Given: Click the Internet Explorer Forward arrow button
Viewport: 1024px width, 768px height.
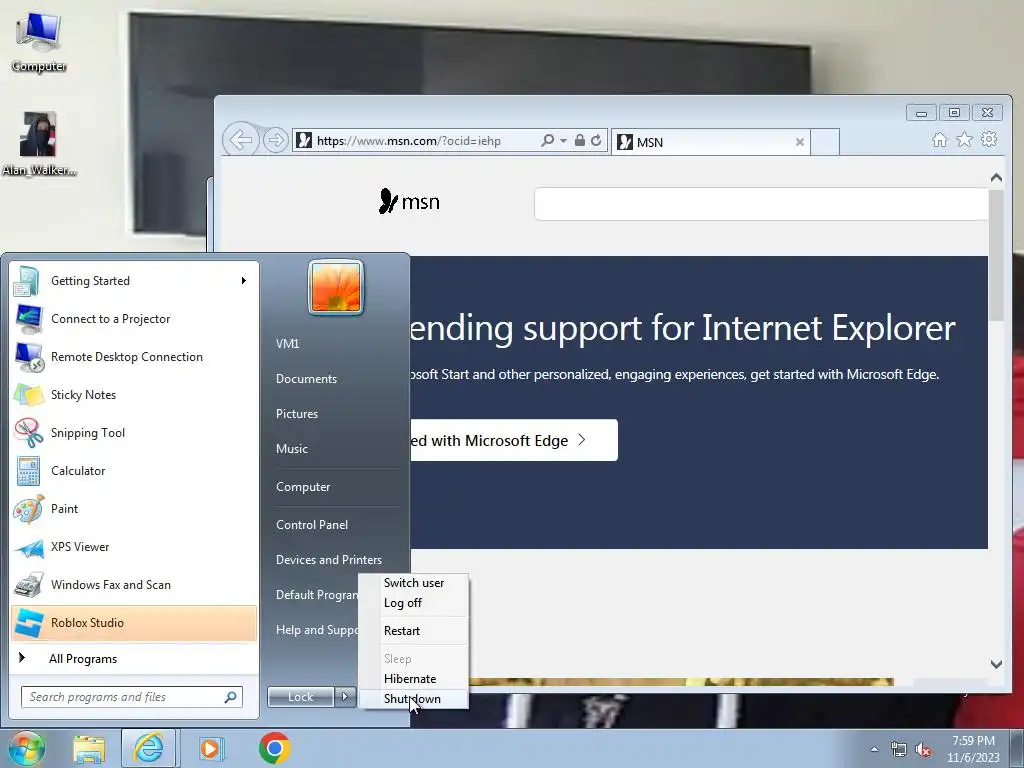Looking at the screenshot, I should [276, 140].
